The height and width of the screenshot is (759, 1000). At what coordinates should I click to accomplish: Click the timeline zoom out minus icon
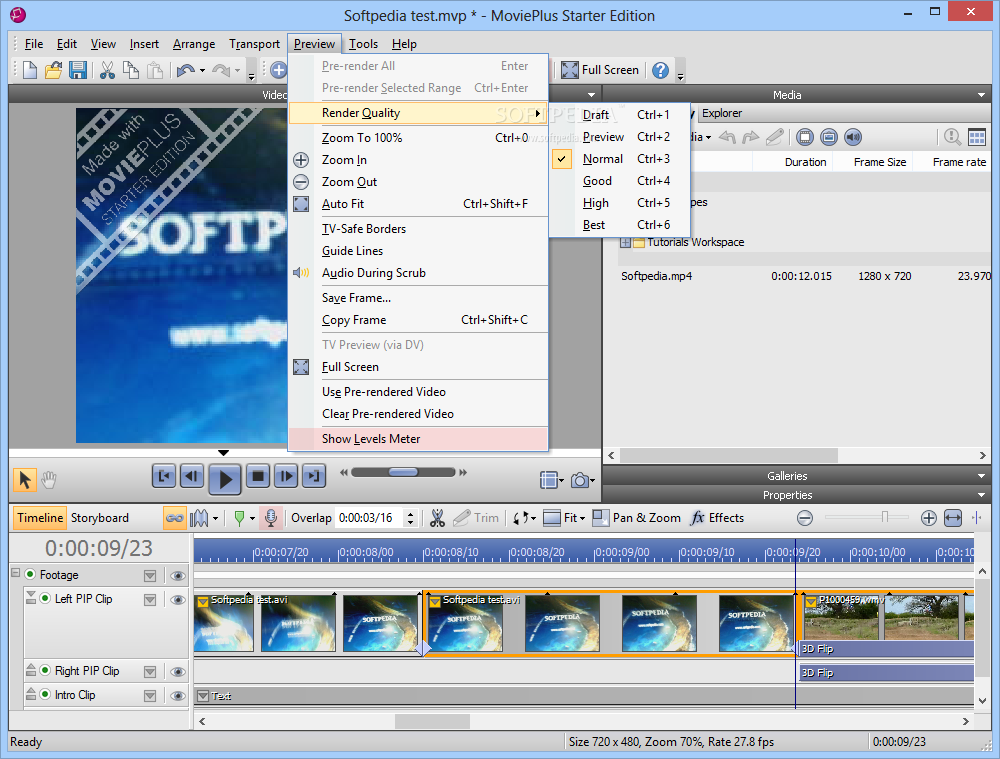[805, 518]
